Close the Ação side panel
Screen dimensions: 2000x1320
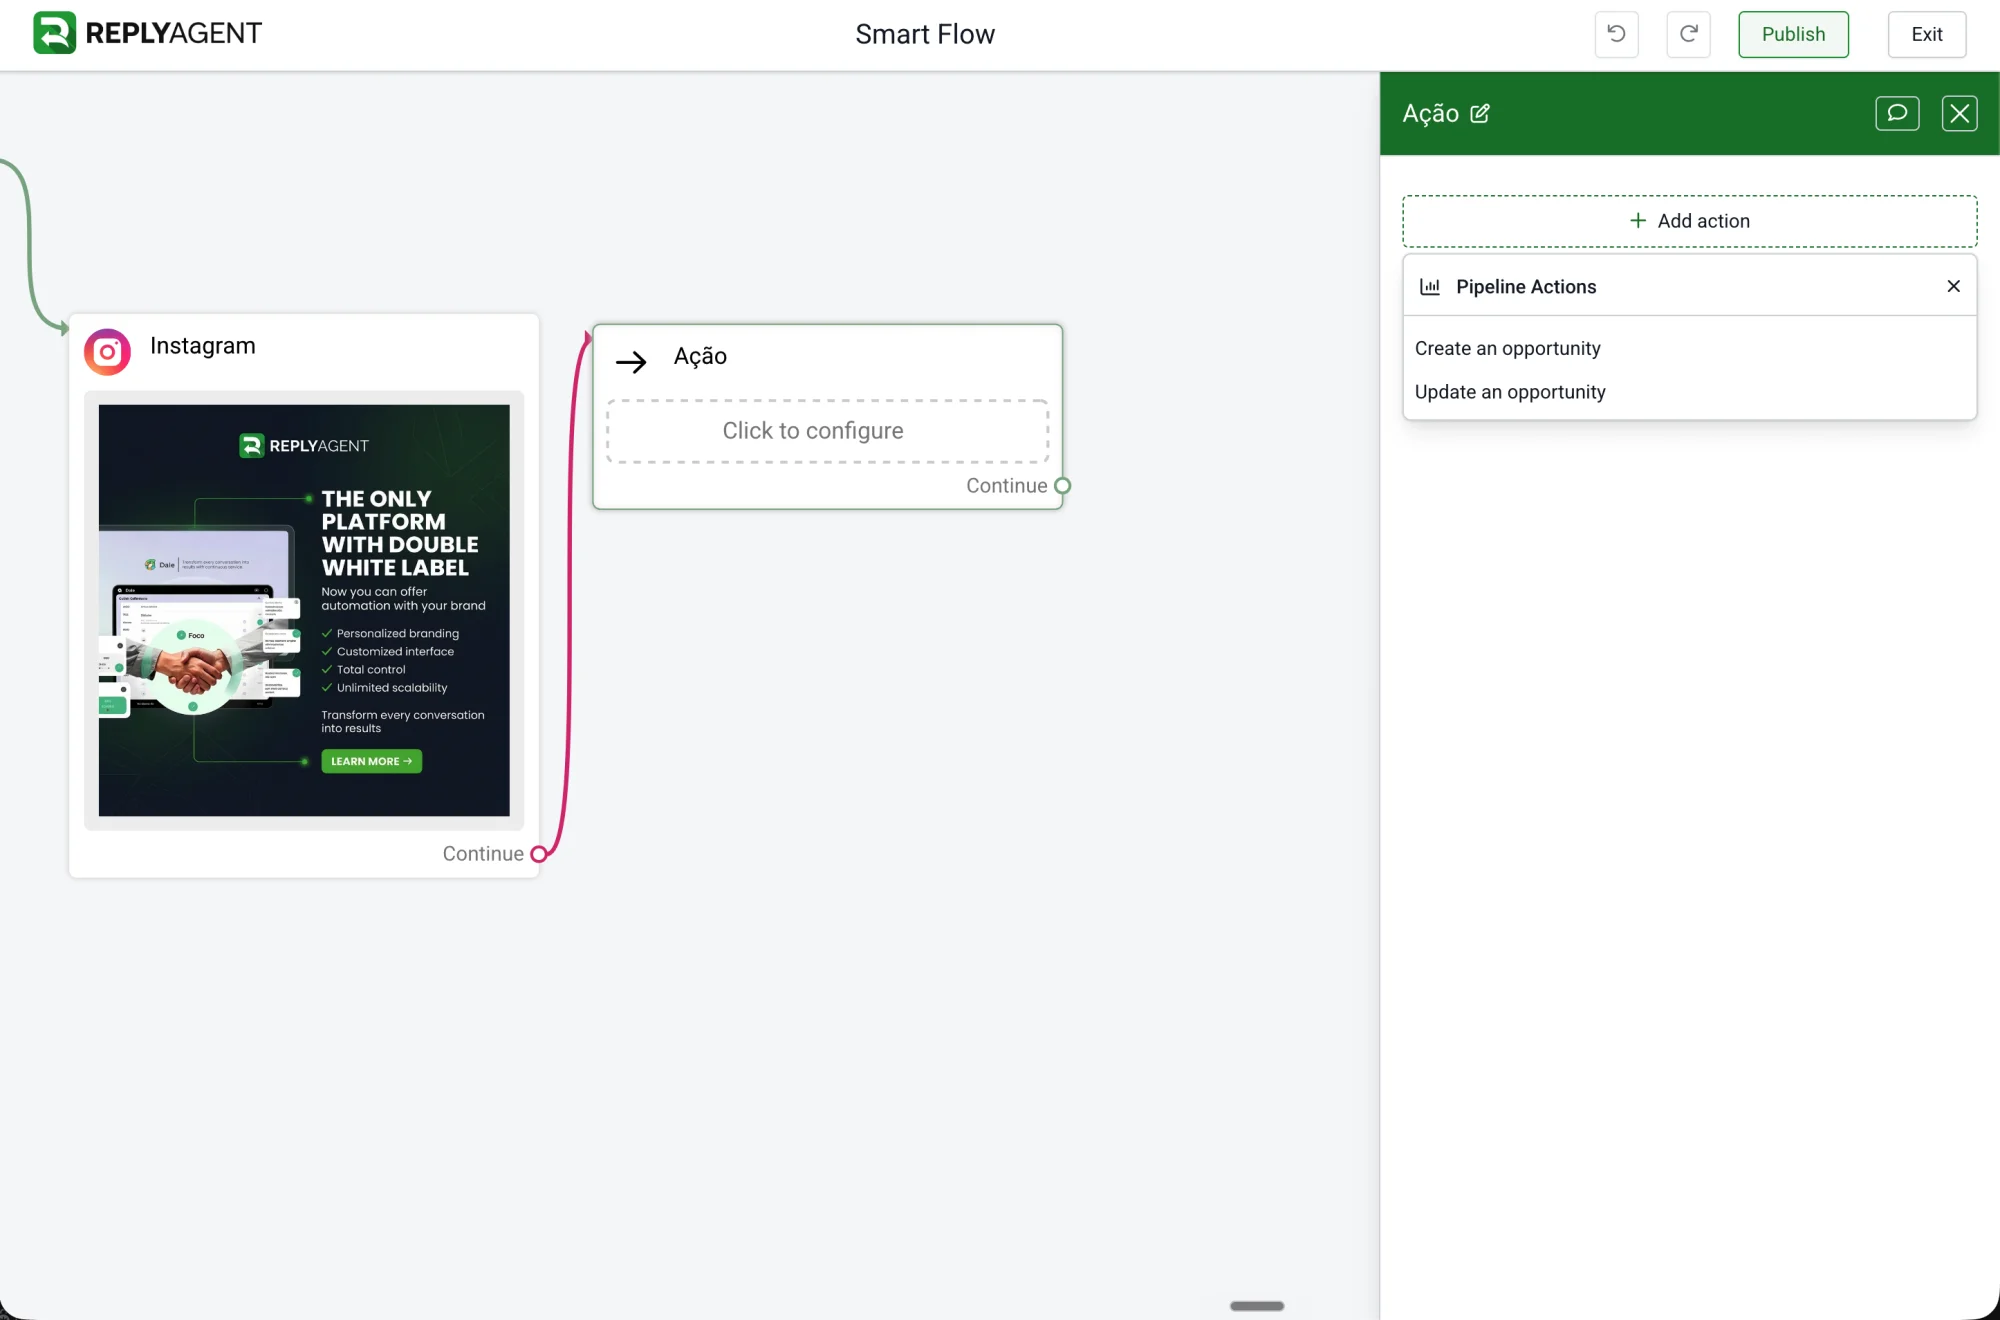1959,113
